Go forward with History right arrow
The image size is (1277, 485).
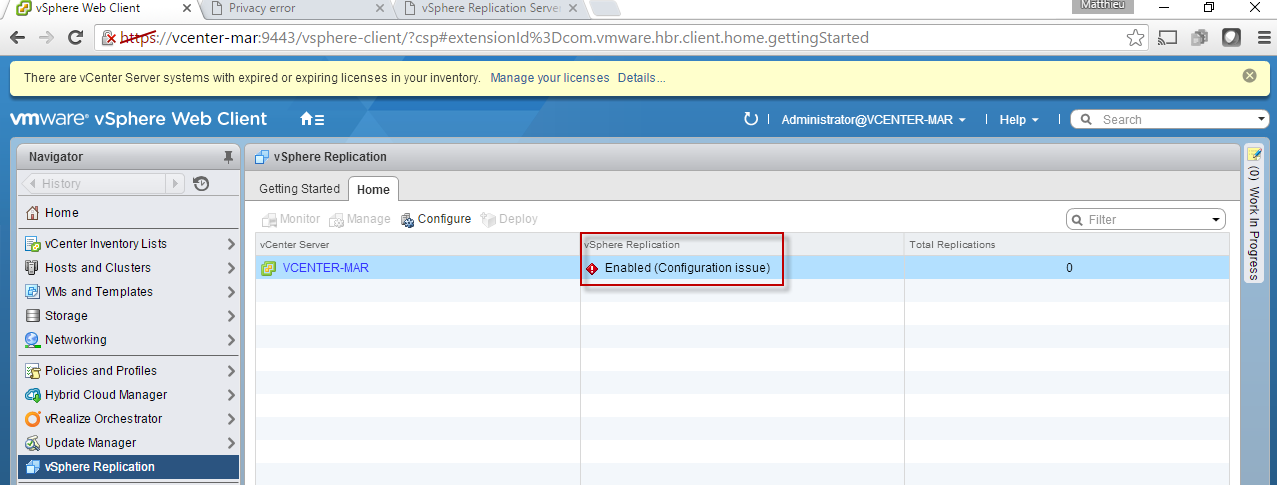(x=175, y=184)
